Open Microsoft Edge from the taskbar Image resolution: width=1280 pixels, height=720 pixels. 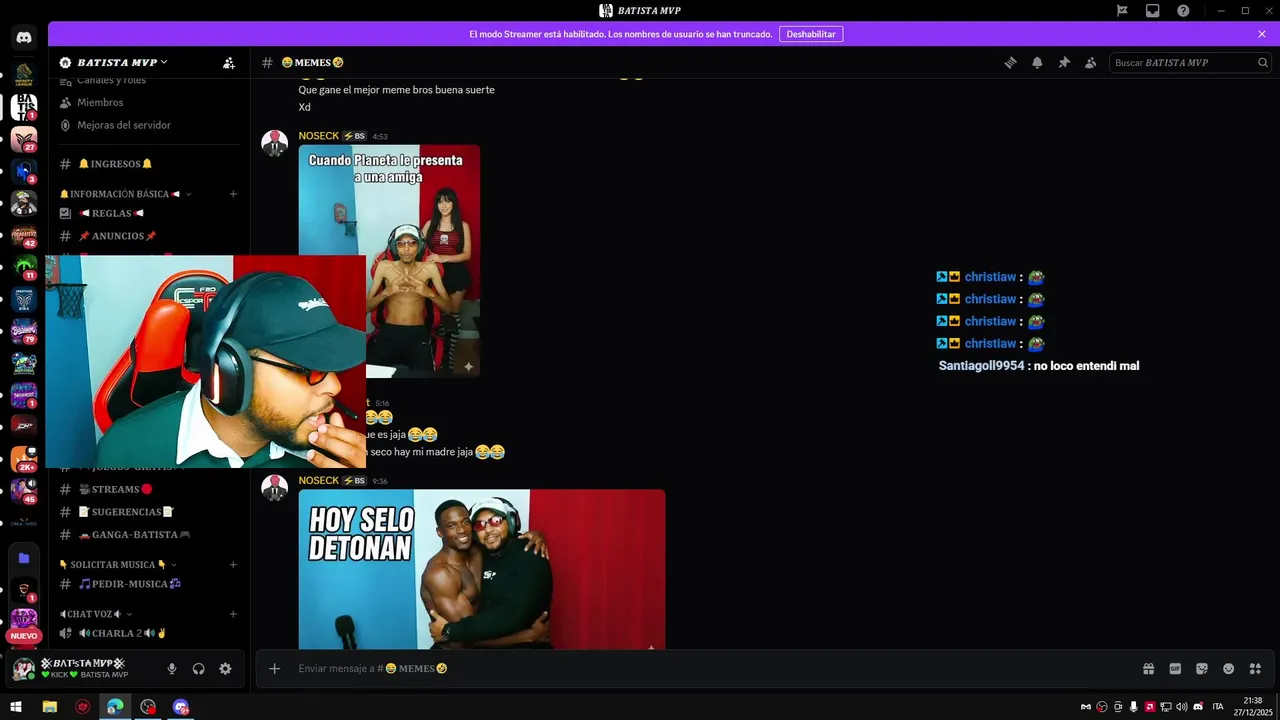pyautogui.click(x=115, y=707)
